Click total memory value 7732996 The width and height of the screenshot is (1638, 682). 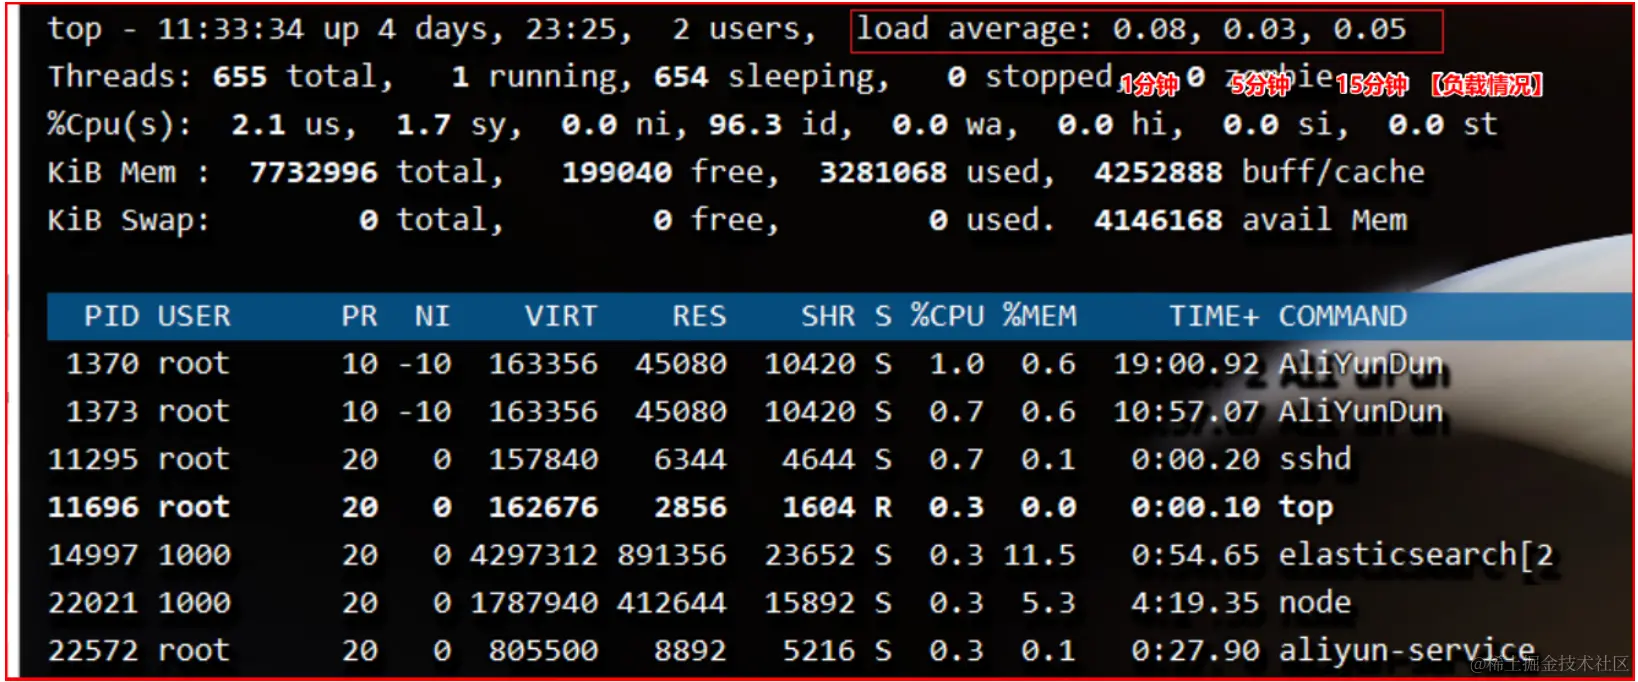tap(313, 173)
